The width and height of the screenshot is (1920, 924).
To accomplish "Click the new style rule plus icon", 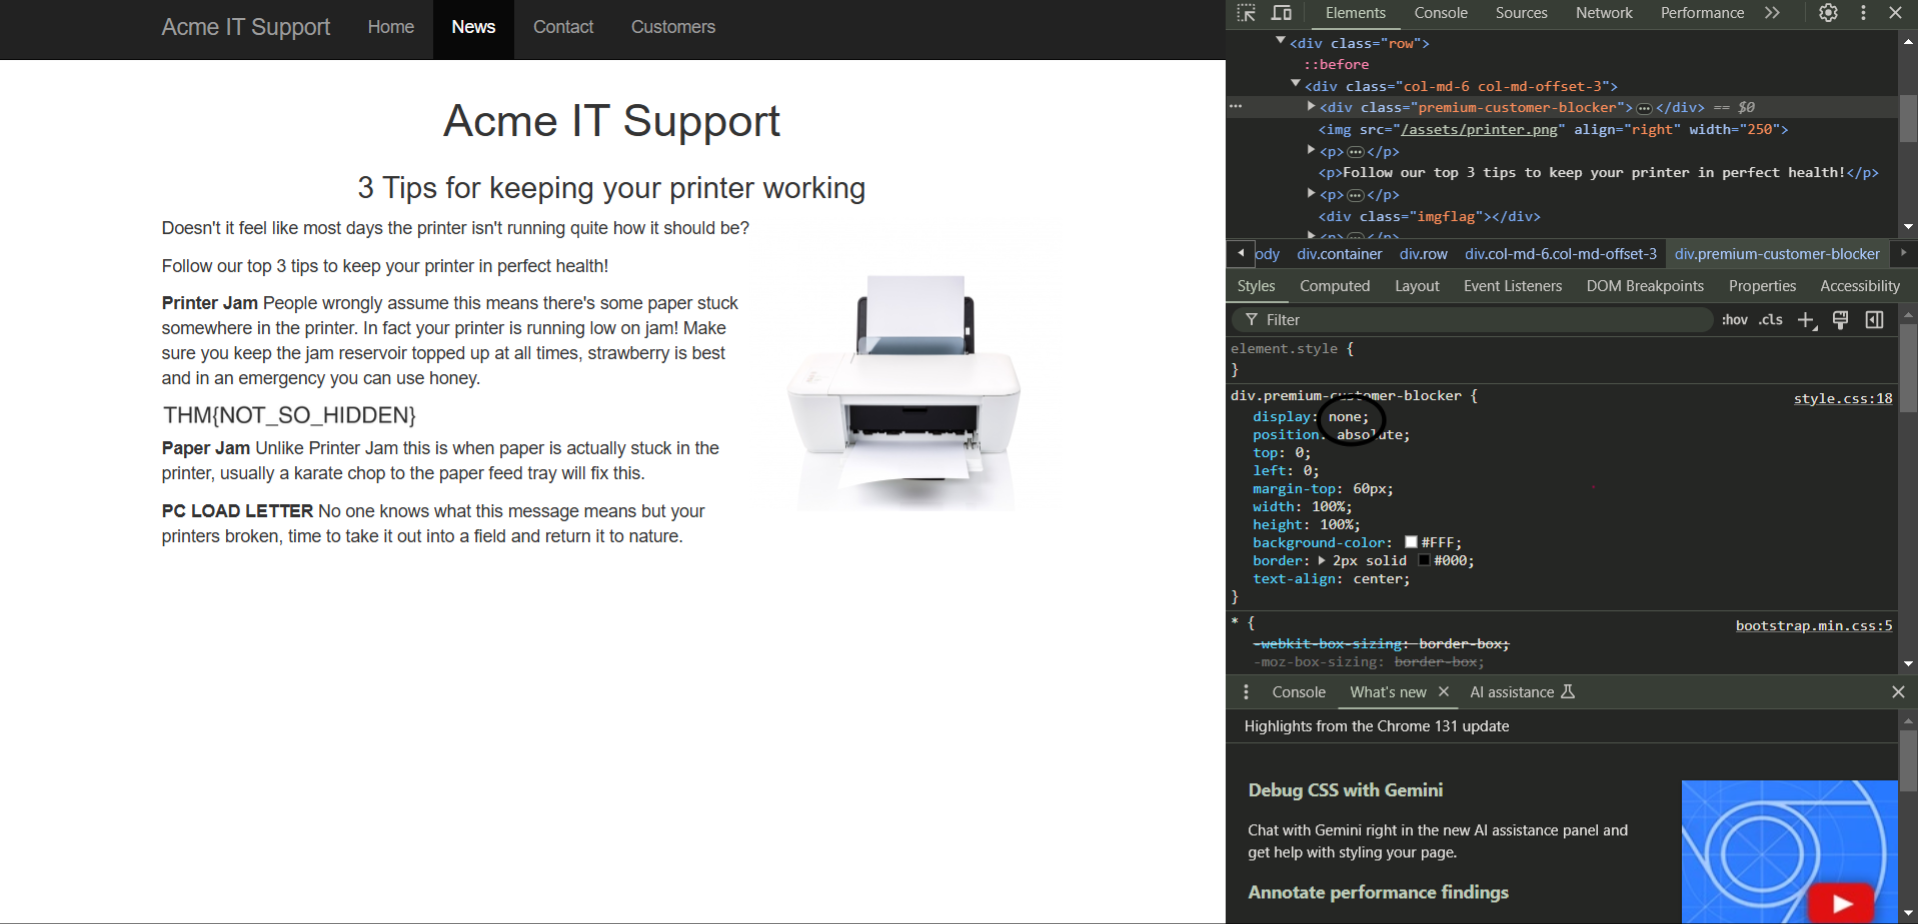I will [1806, 320].
